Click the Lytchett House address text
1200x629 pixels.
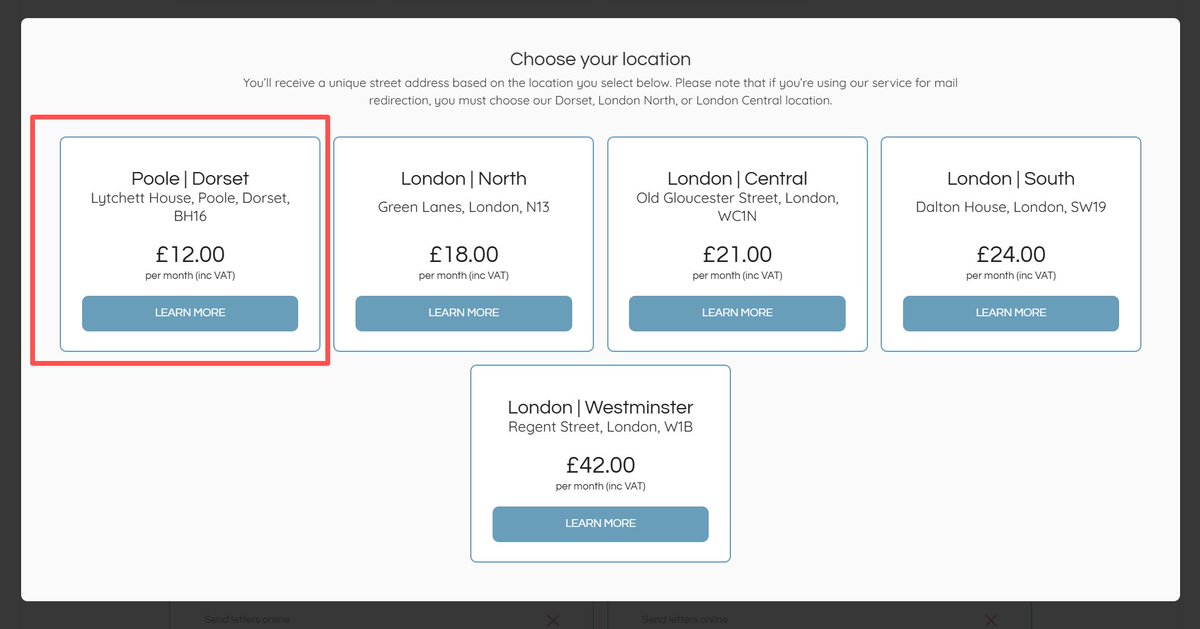click(x=190, y=207)
